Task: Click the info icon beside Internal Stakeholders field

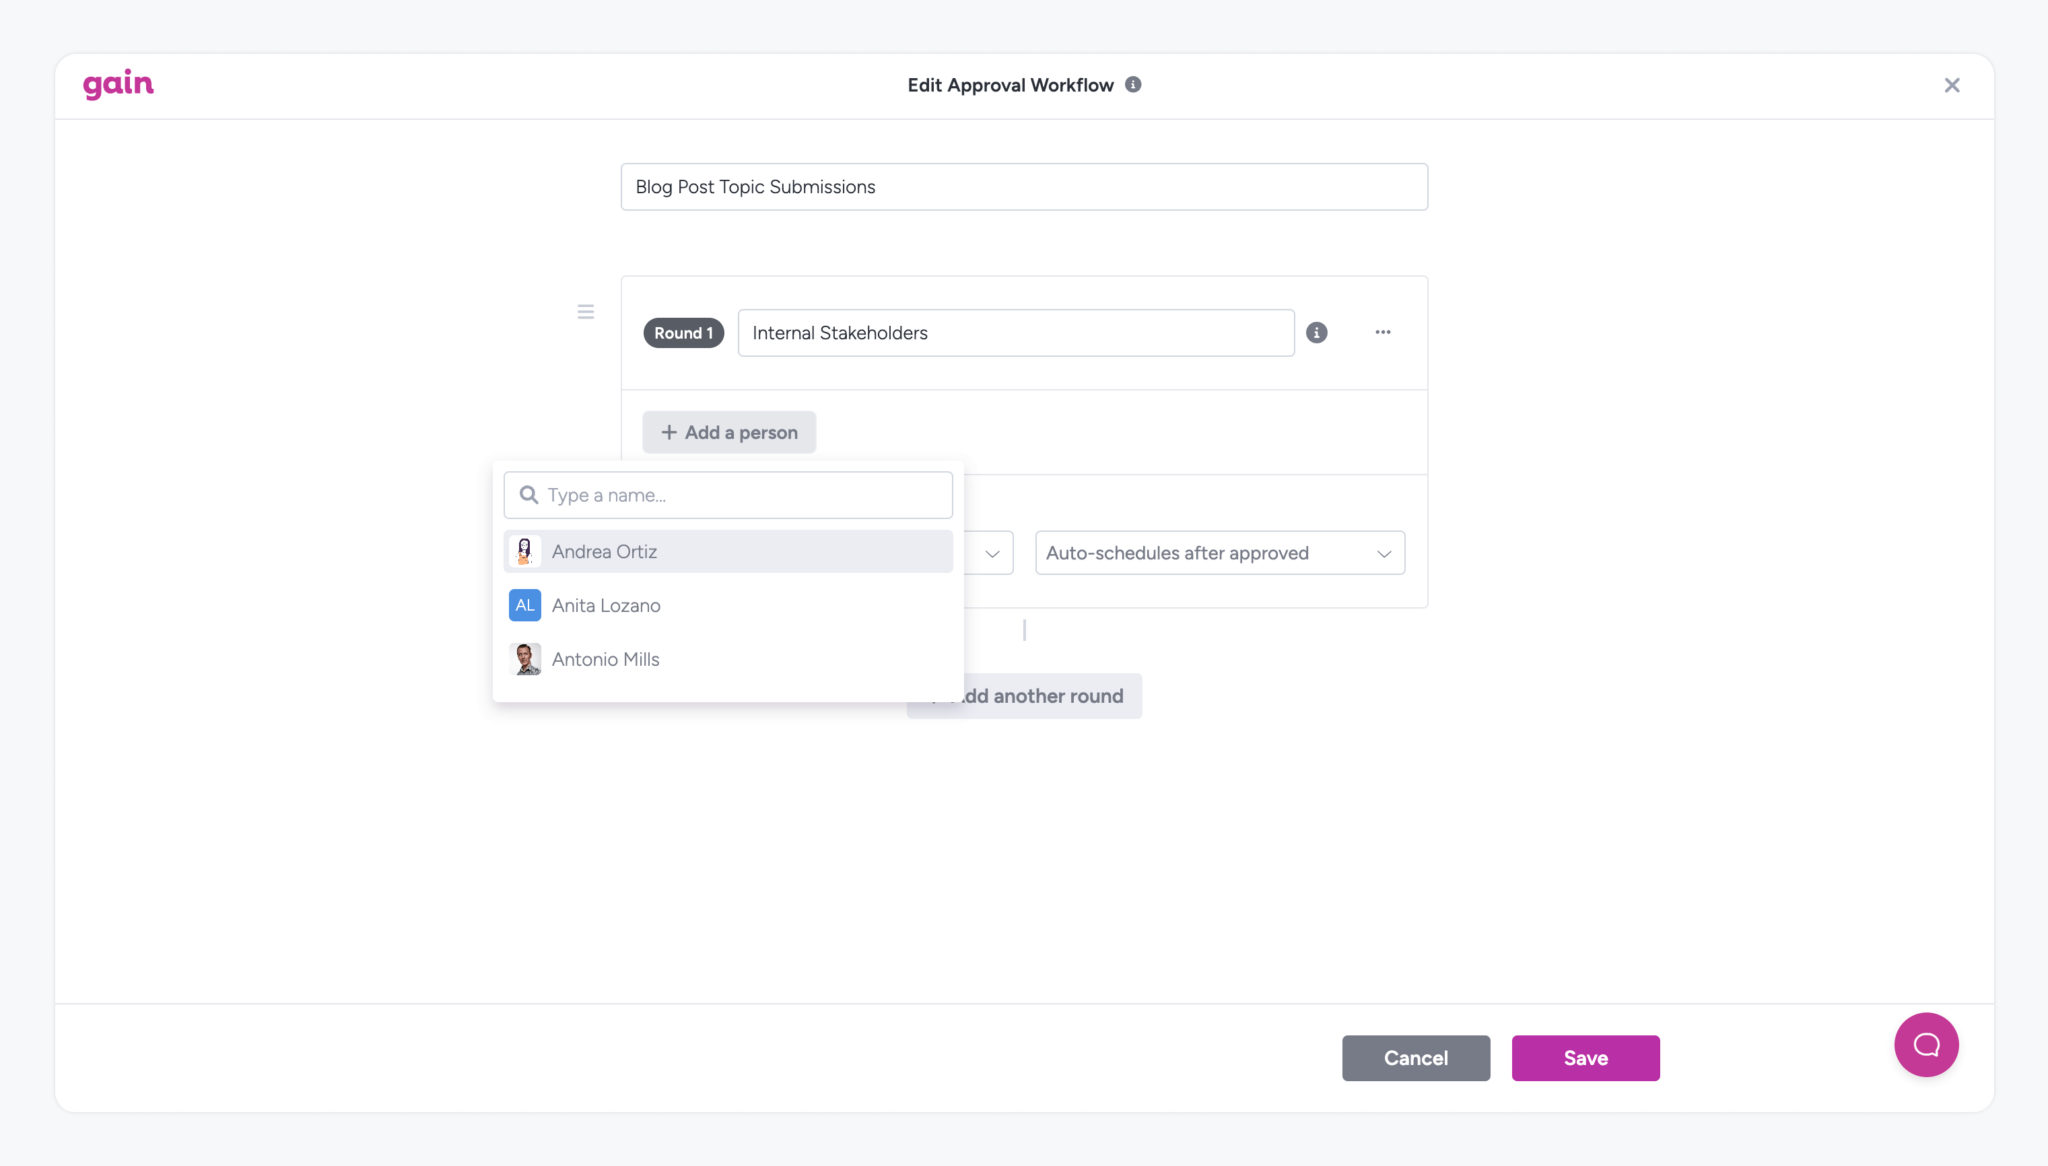Action: [x=1317, y=332]
